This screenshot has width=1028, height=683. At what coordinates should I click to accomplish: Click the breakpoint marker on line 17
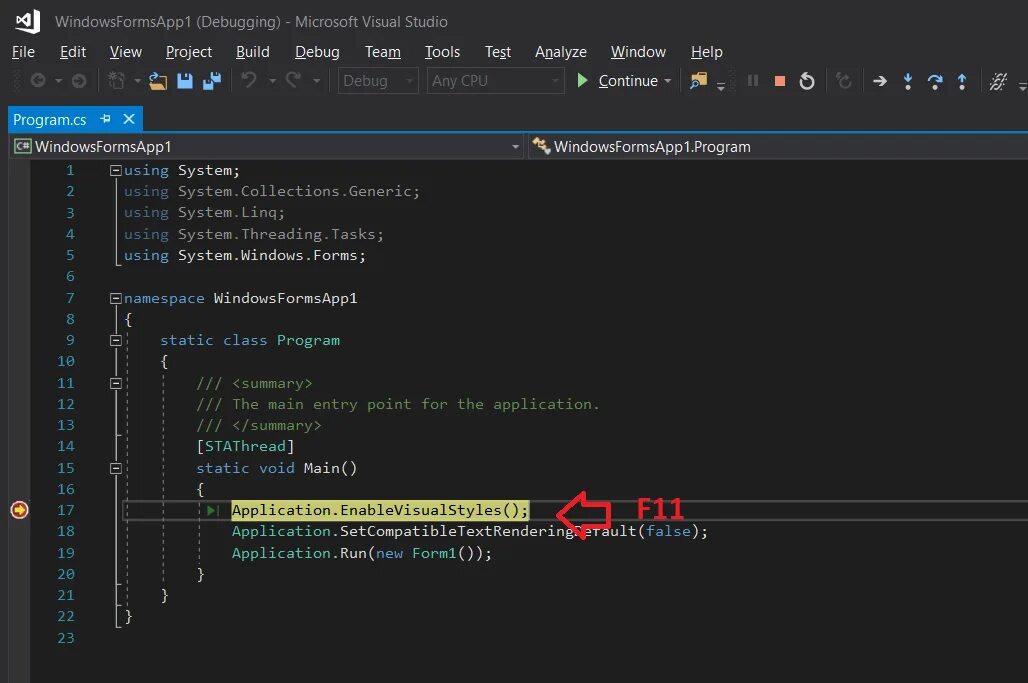[20, 509]
